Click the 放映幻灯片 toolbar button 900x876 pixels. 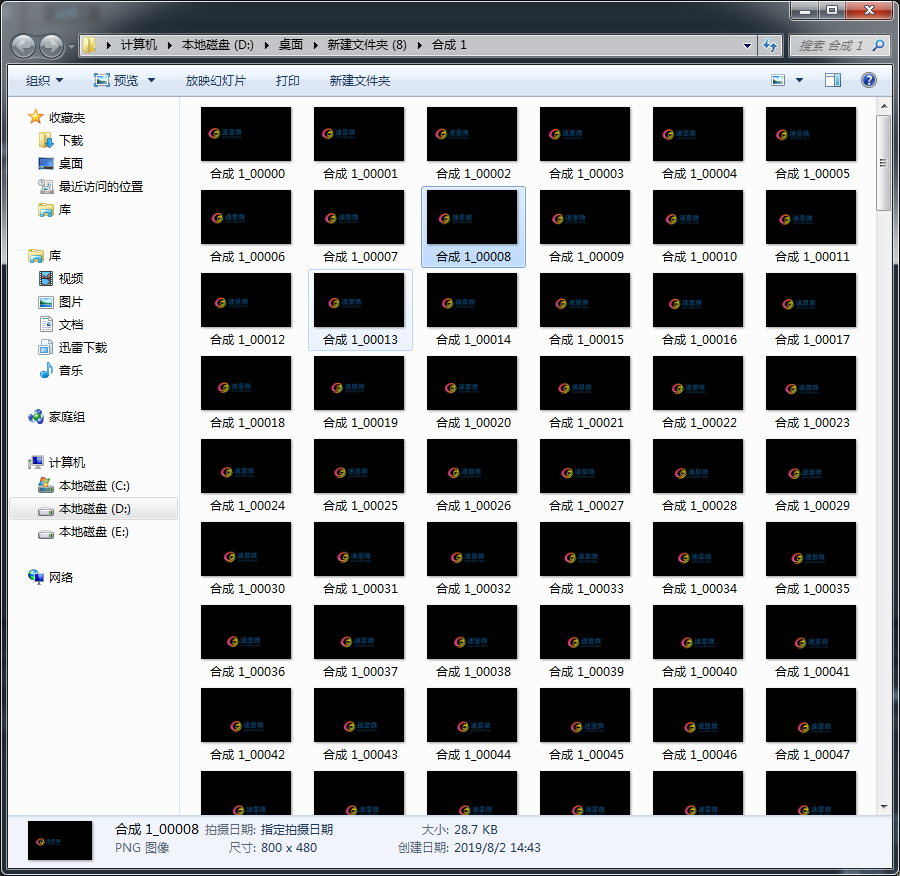coord(215,80)
